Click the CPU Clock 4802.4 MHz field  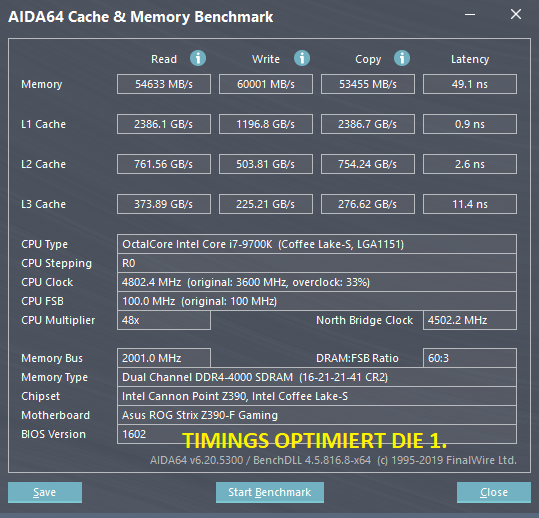(317, 282)
